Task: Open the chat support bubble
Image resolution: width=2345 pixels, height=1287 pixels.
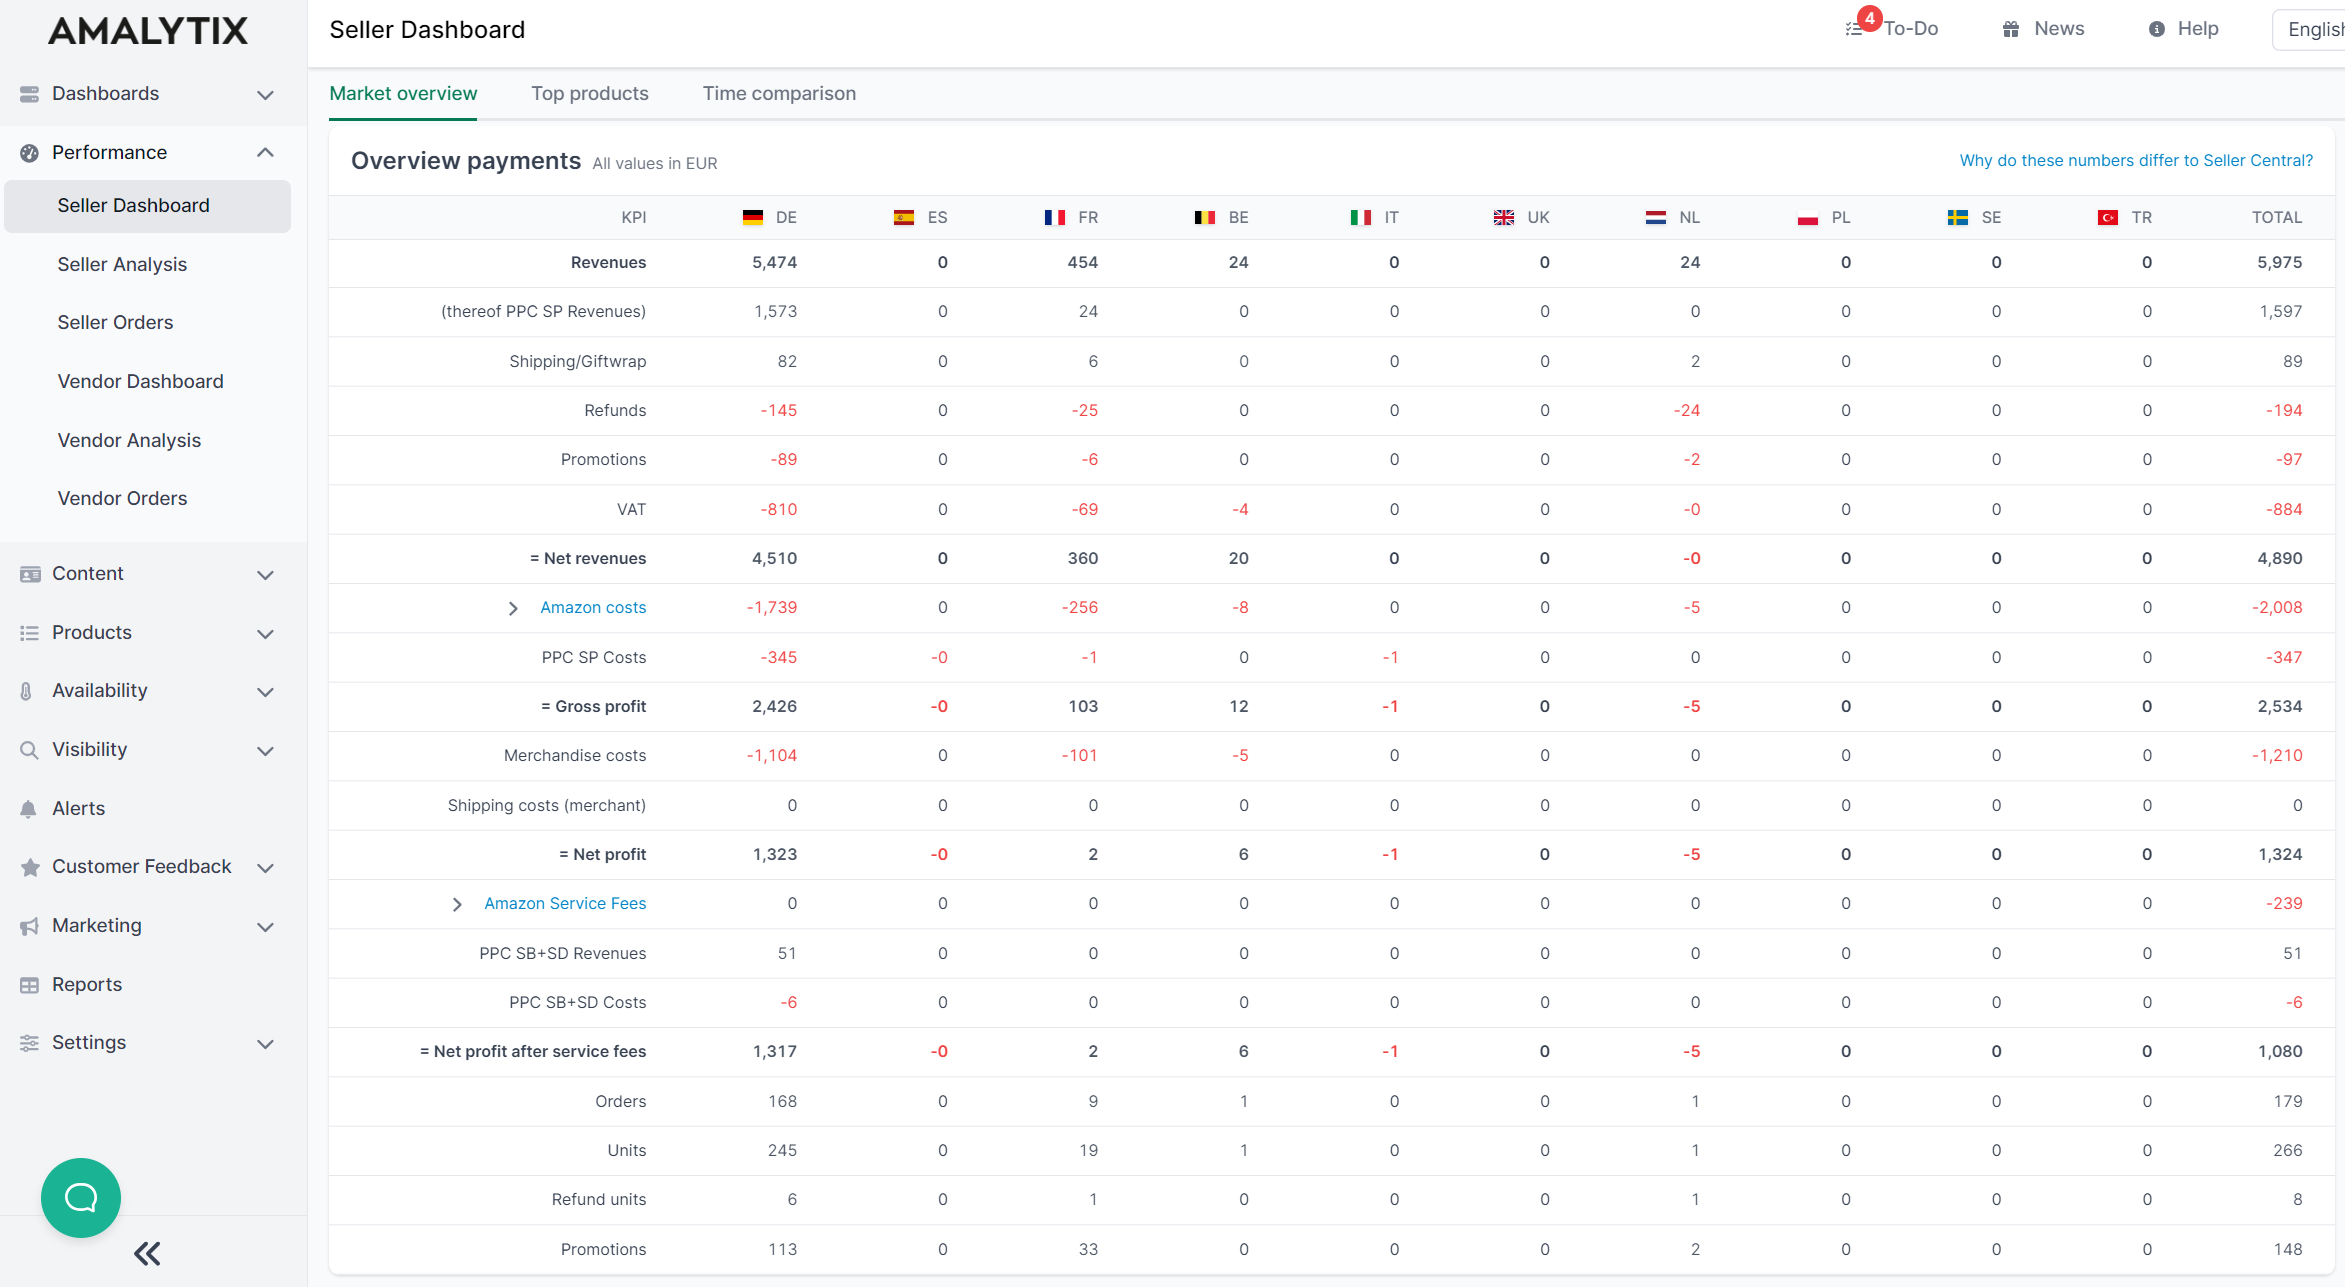Action: [x=81, y=1198]
